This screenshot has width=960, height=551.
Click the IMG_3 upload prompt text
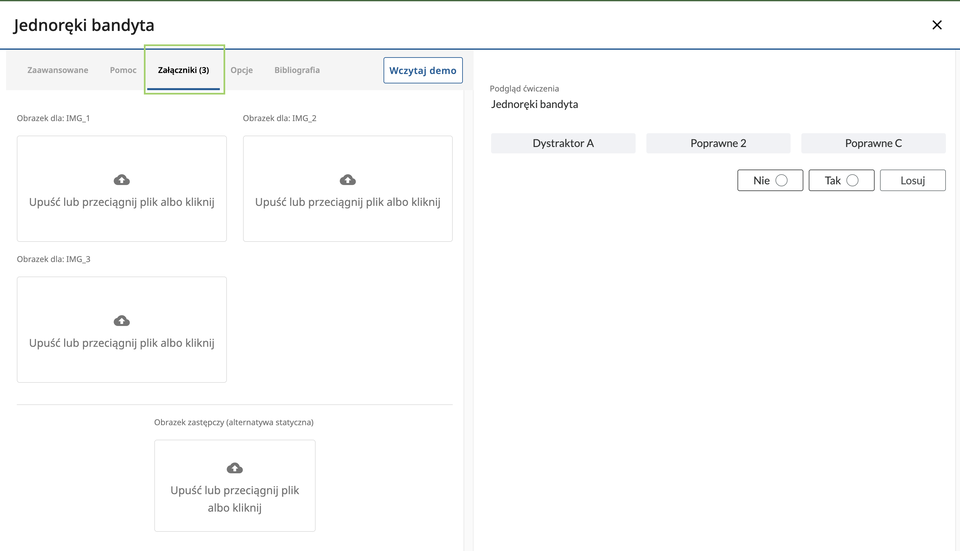(122, 343)
